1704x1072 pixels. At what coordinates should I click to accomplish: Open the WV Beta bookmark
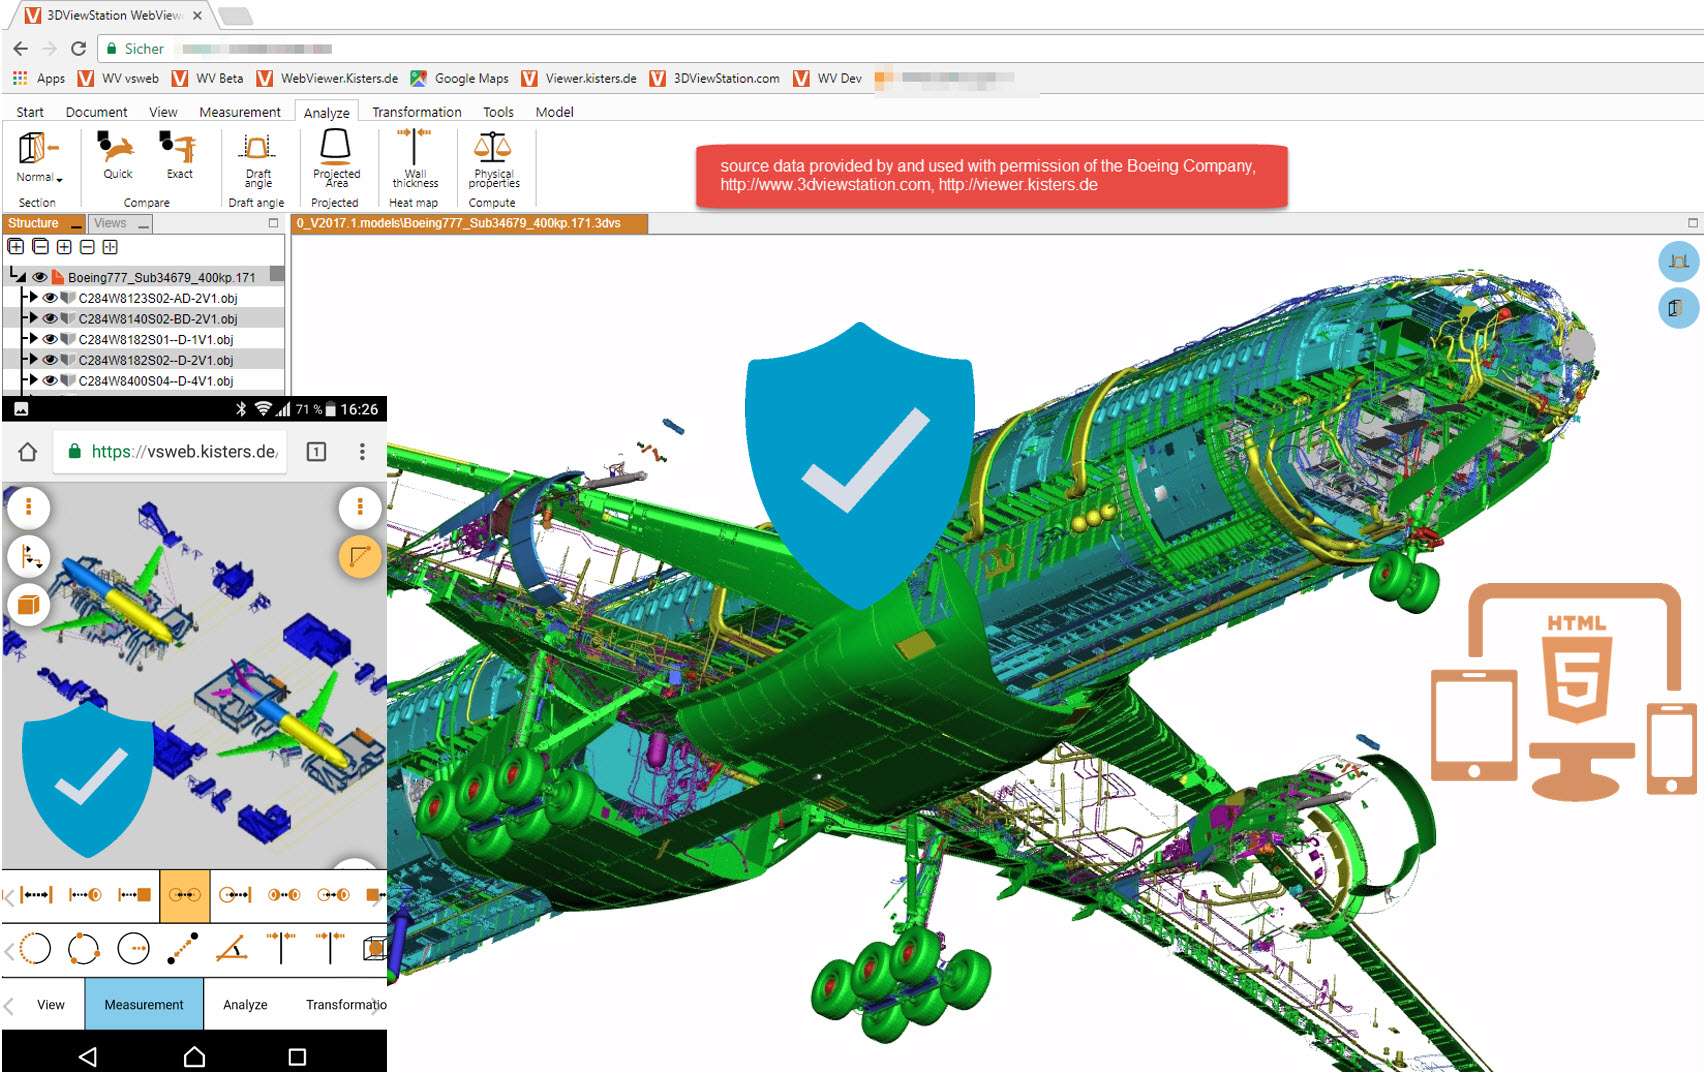coord(208,78)
